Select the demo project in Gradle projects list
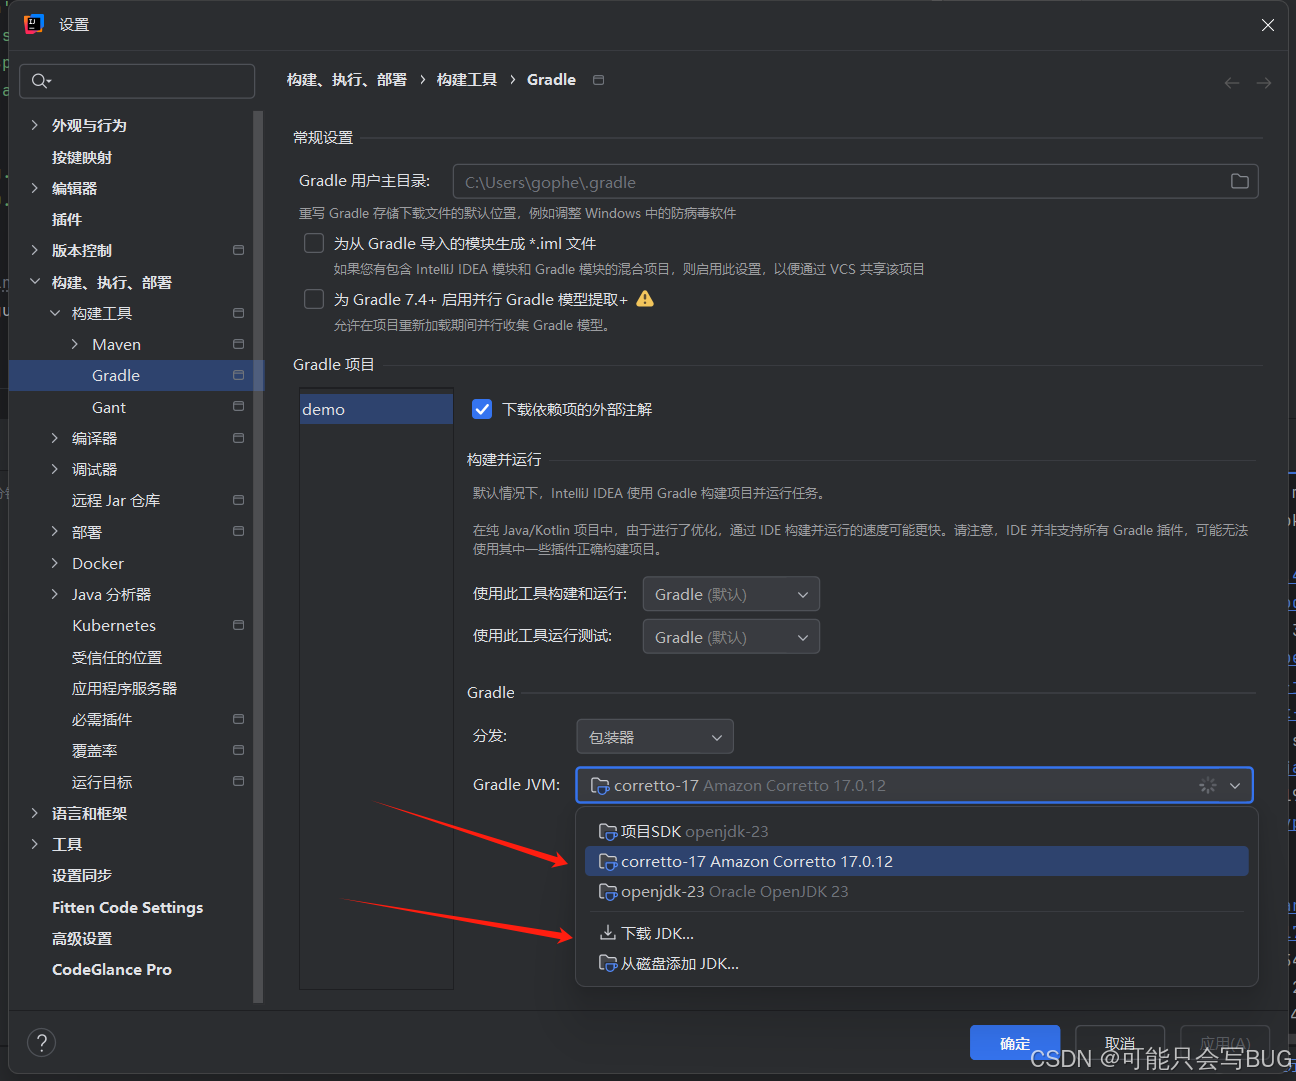Viewport: 1296px width, 1081px height. [x=376, y=409]
